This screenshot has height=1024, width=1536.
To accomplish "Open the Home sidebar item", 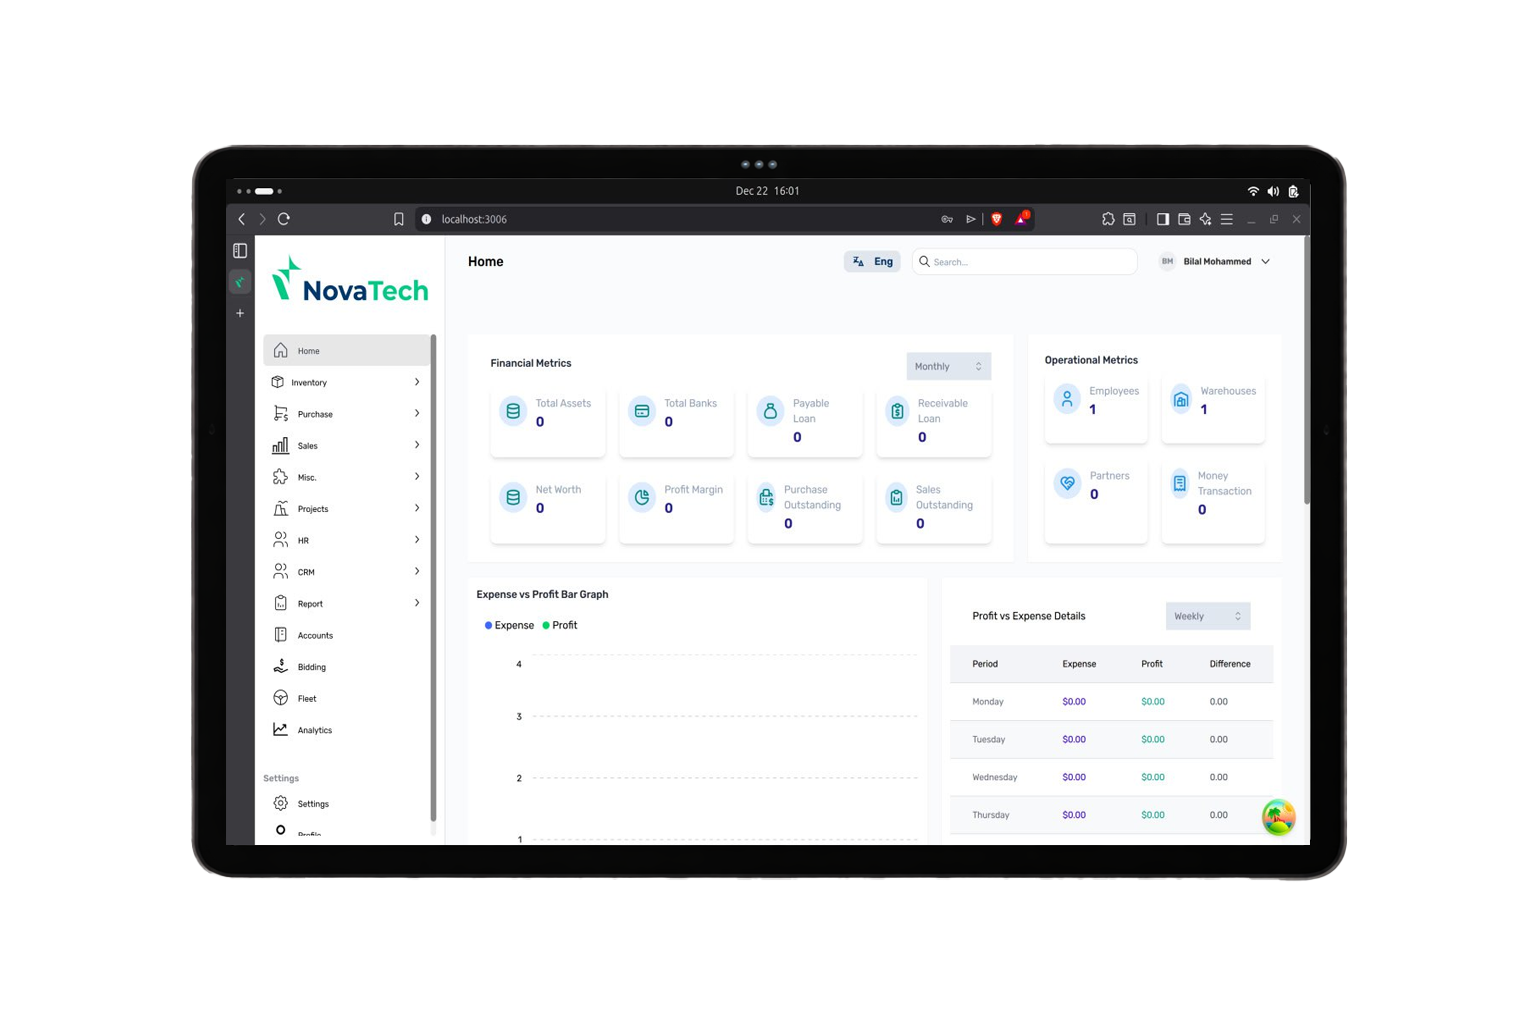I will [346, 351].
